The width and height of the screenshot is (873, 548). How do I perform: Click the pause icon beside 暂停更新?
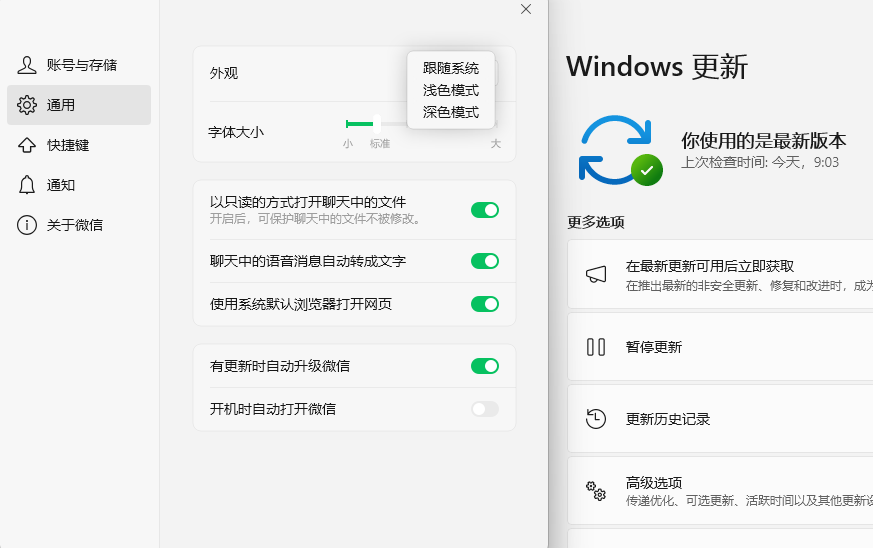click(x=596, y=347)
